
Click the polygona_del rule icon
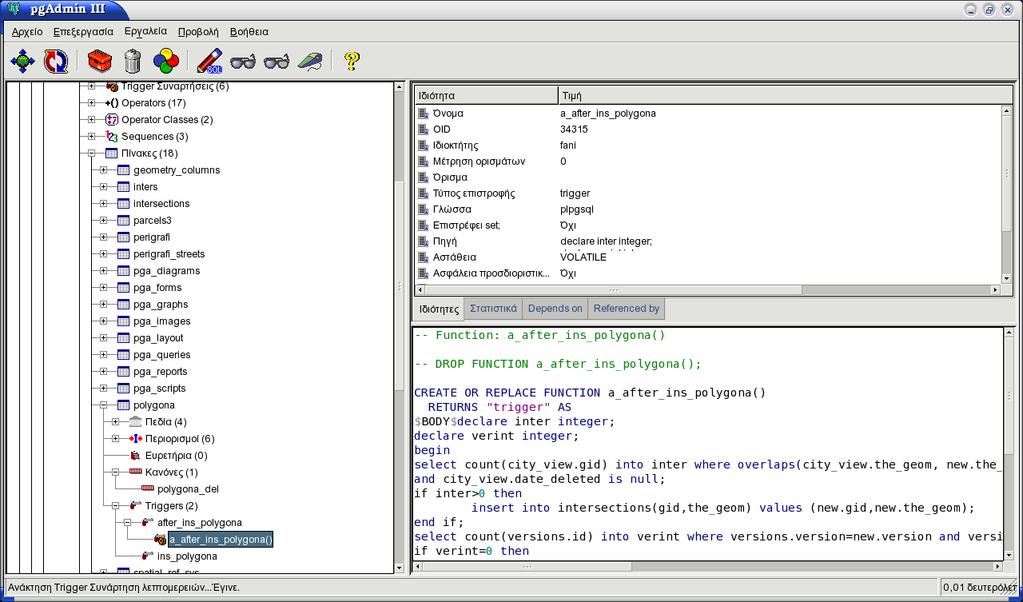click(x=147, y=489)
